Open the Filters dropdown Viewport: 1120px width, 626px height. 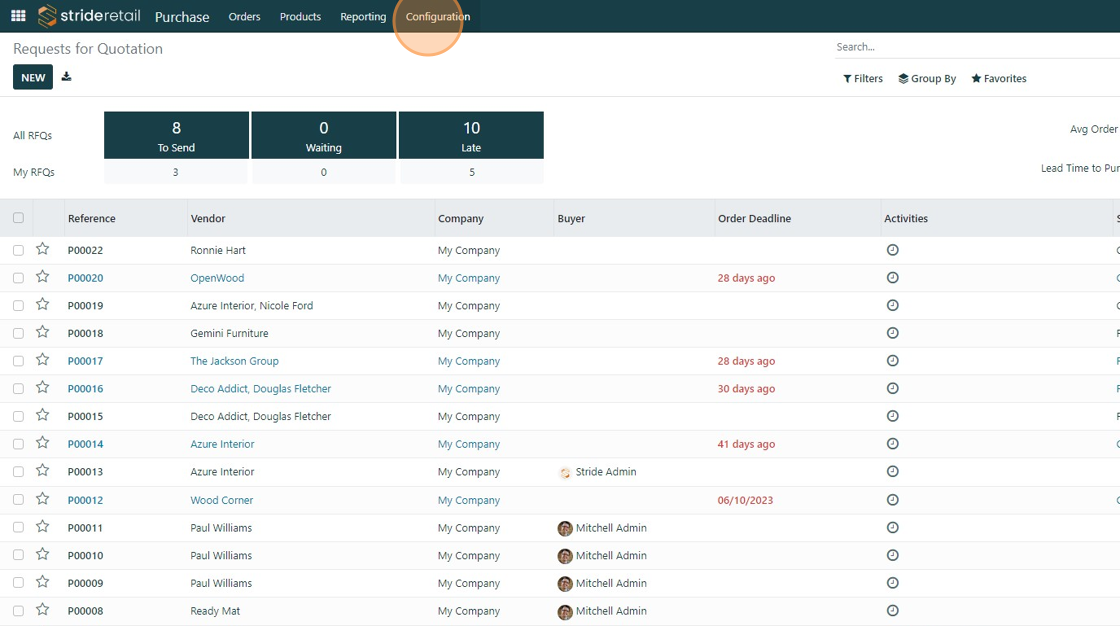click(x=863, y=79)
